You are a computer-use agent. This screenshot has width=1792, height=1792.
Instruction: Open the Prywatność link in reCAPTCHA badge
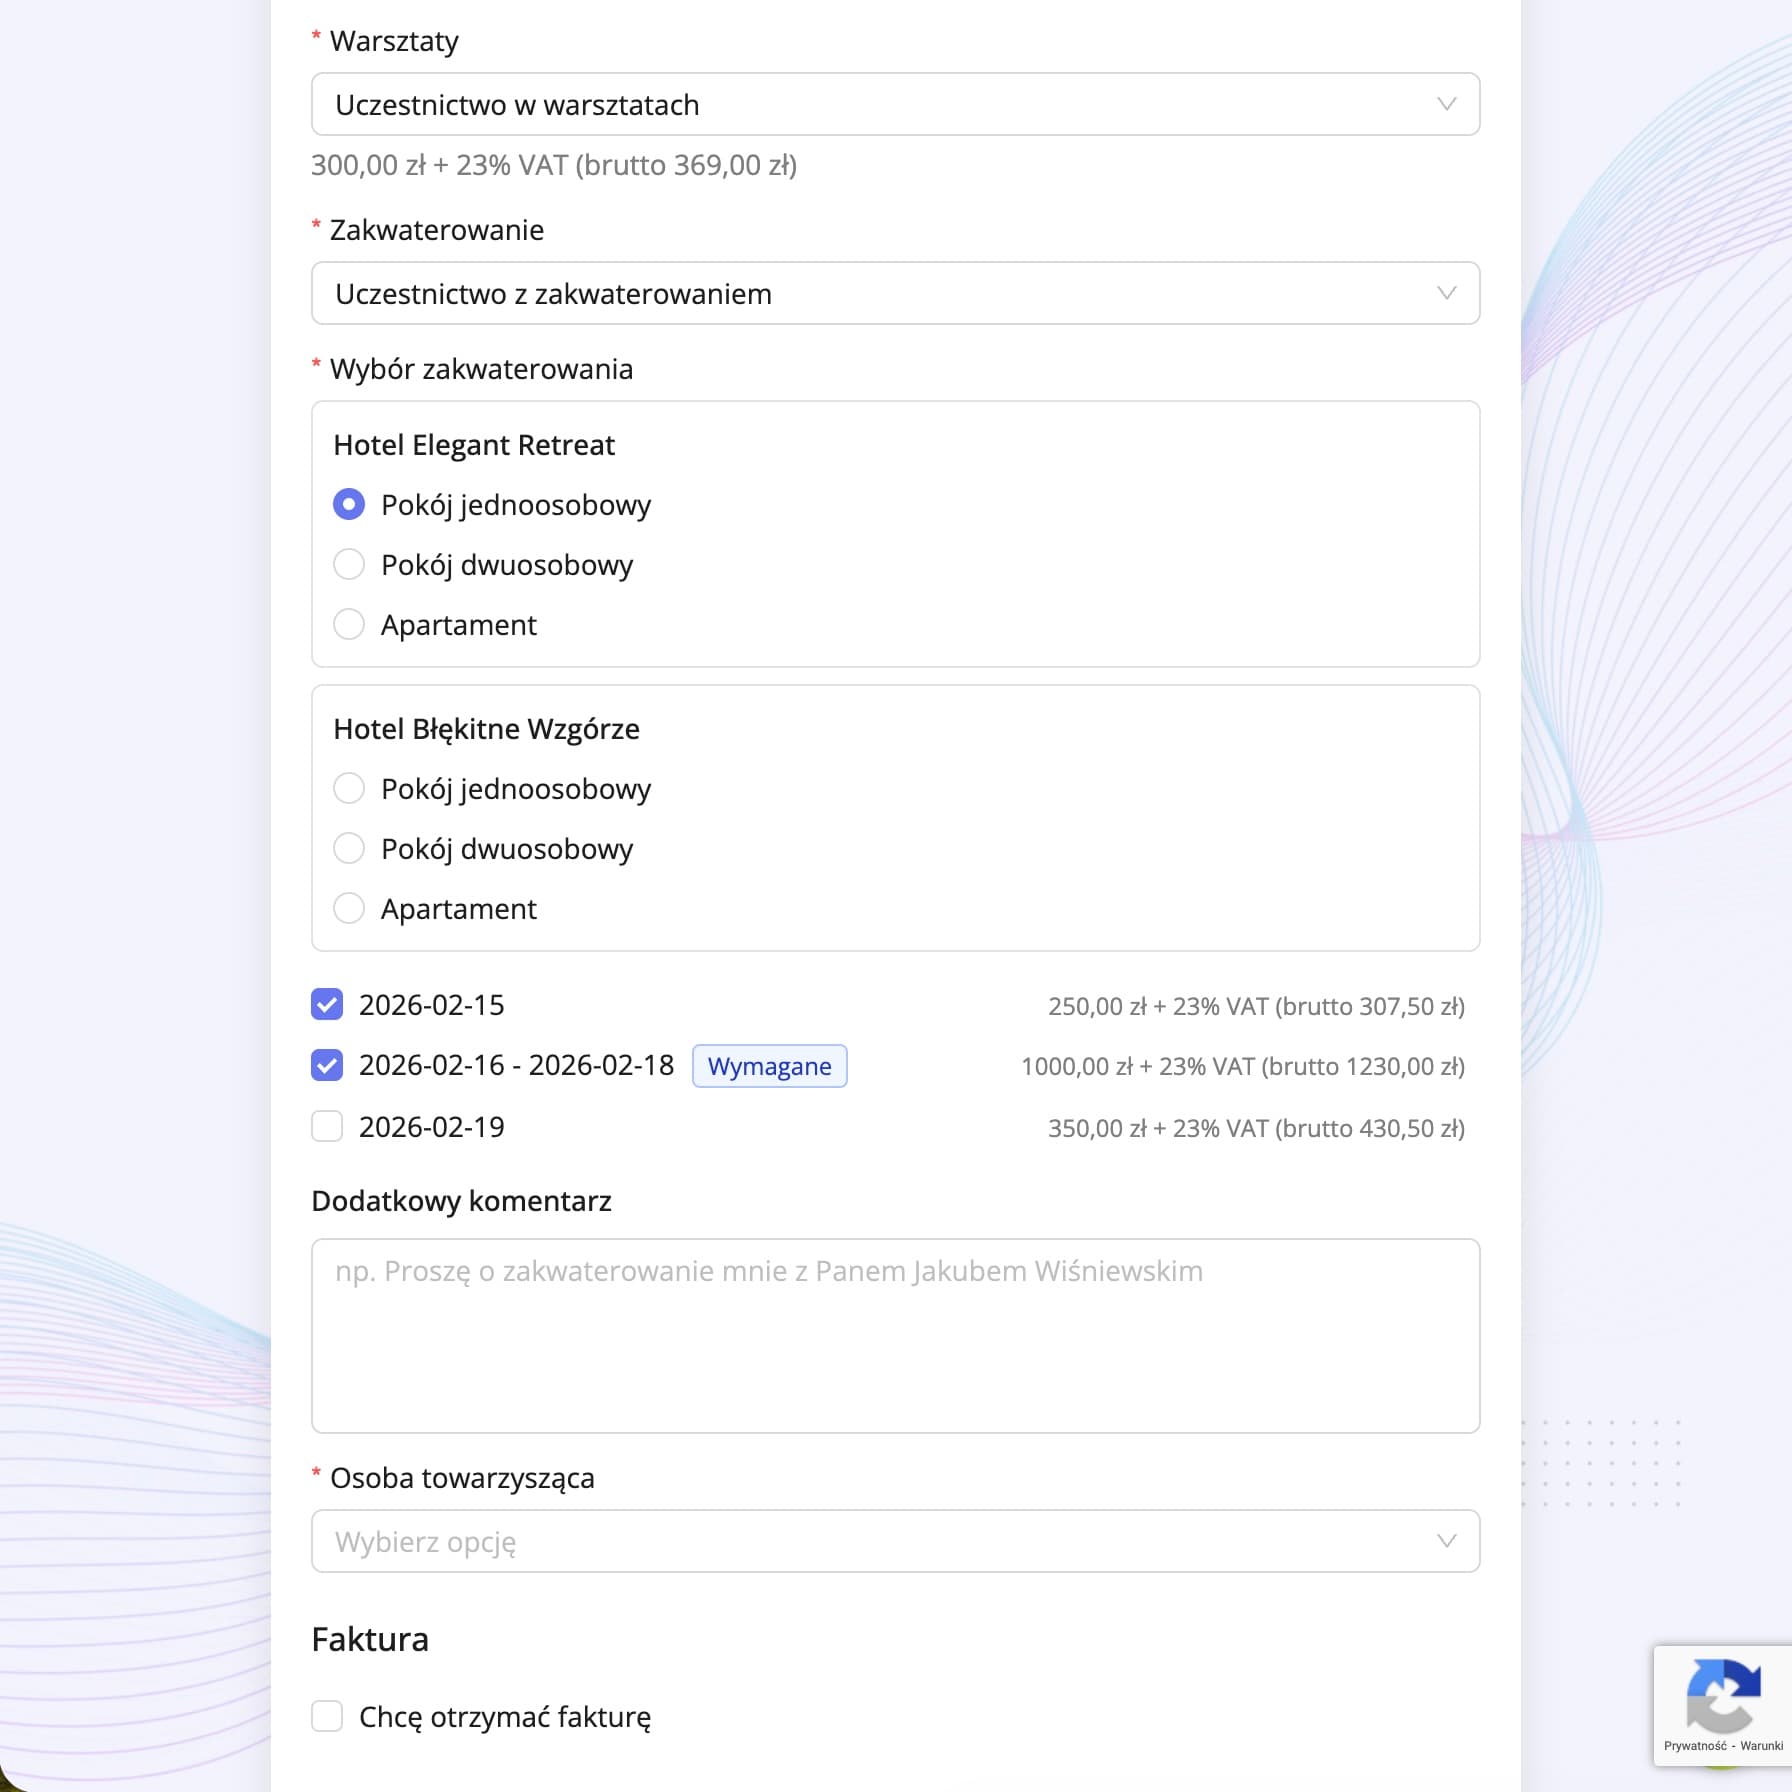pos(1694,1746)
